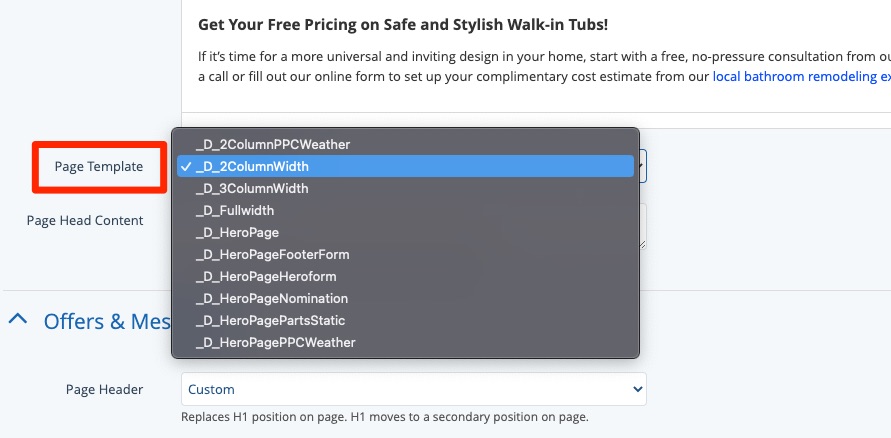Select the _D_Fullwidth template
Viewport: 891px width, 438px height.
pyautogui.click(x=235, y=211)
